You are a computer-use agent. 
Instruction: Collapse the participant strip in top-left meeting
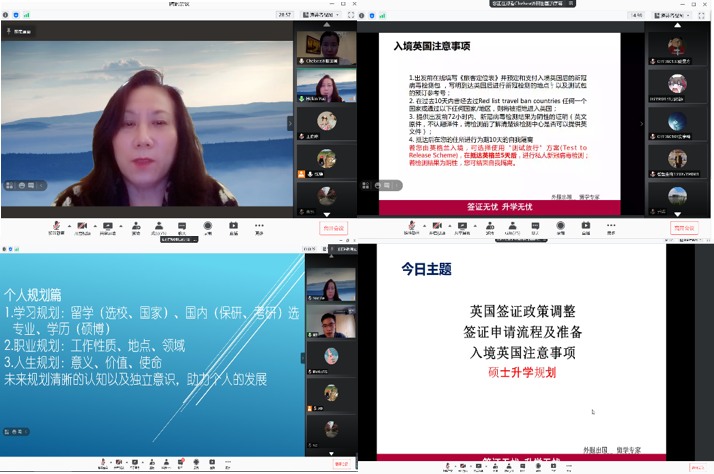tap(291, 123)
